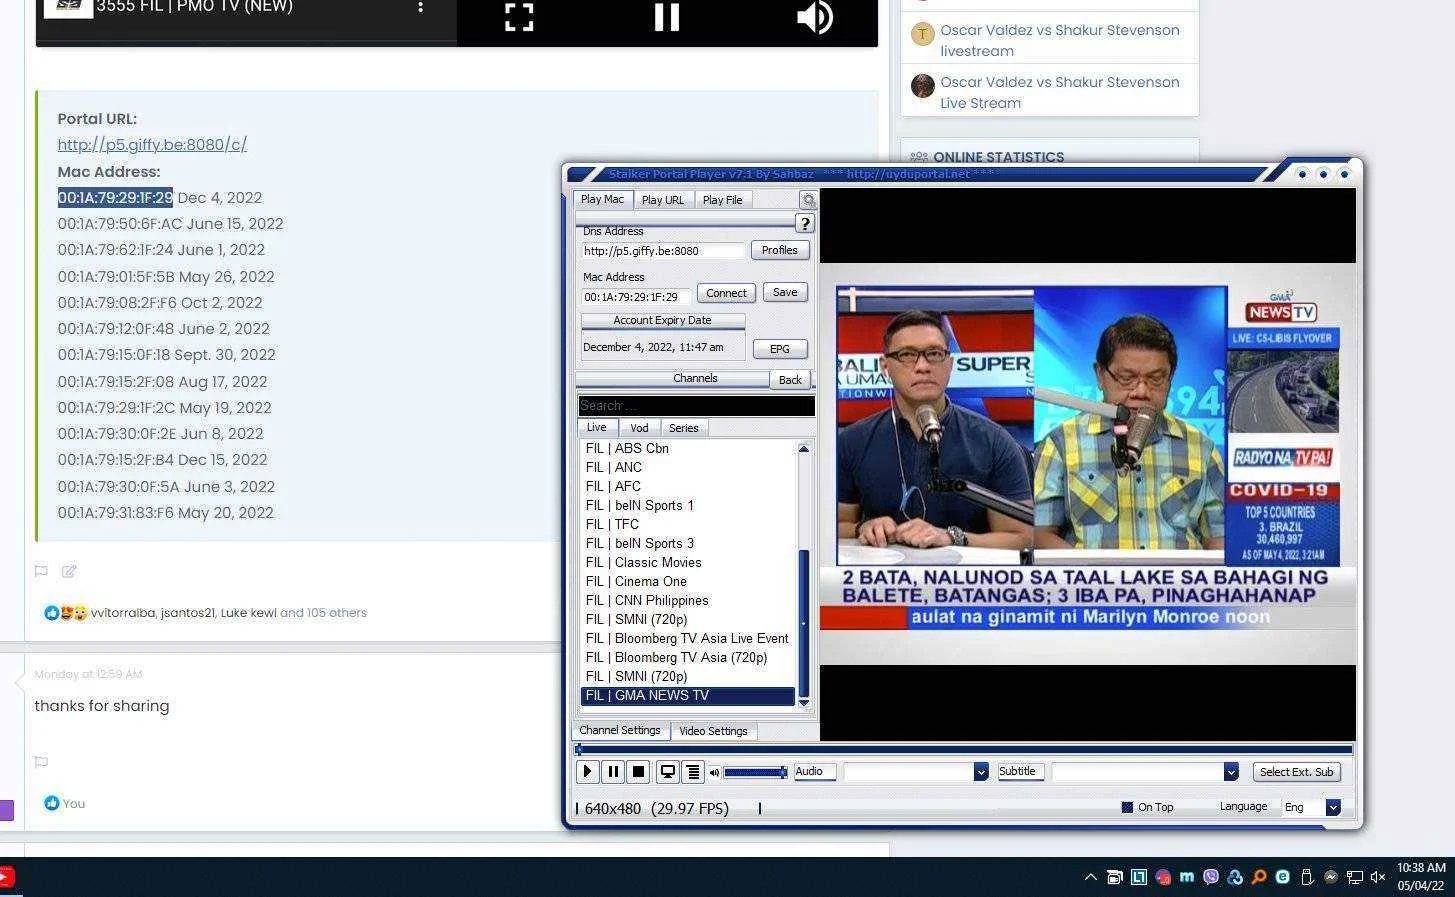Click the USB safely remove icon in tray

point(1306,877)
